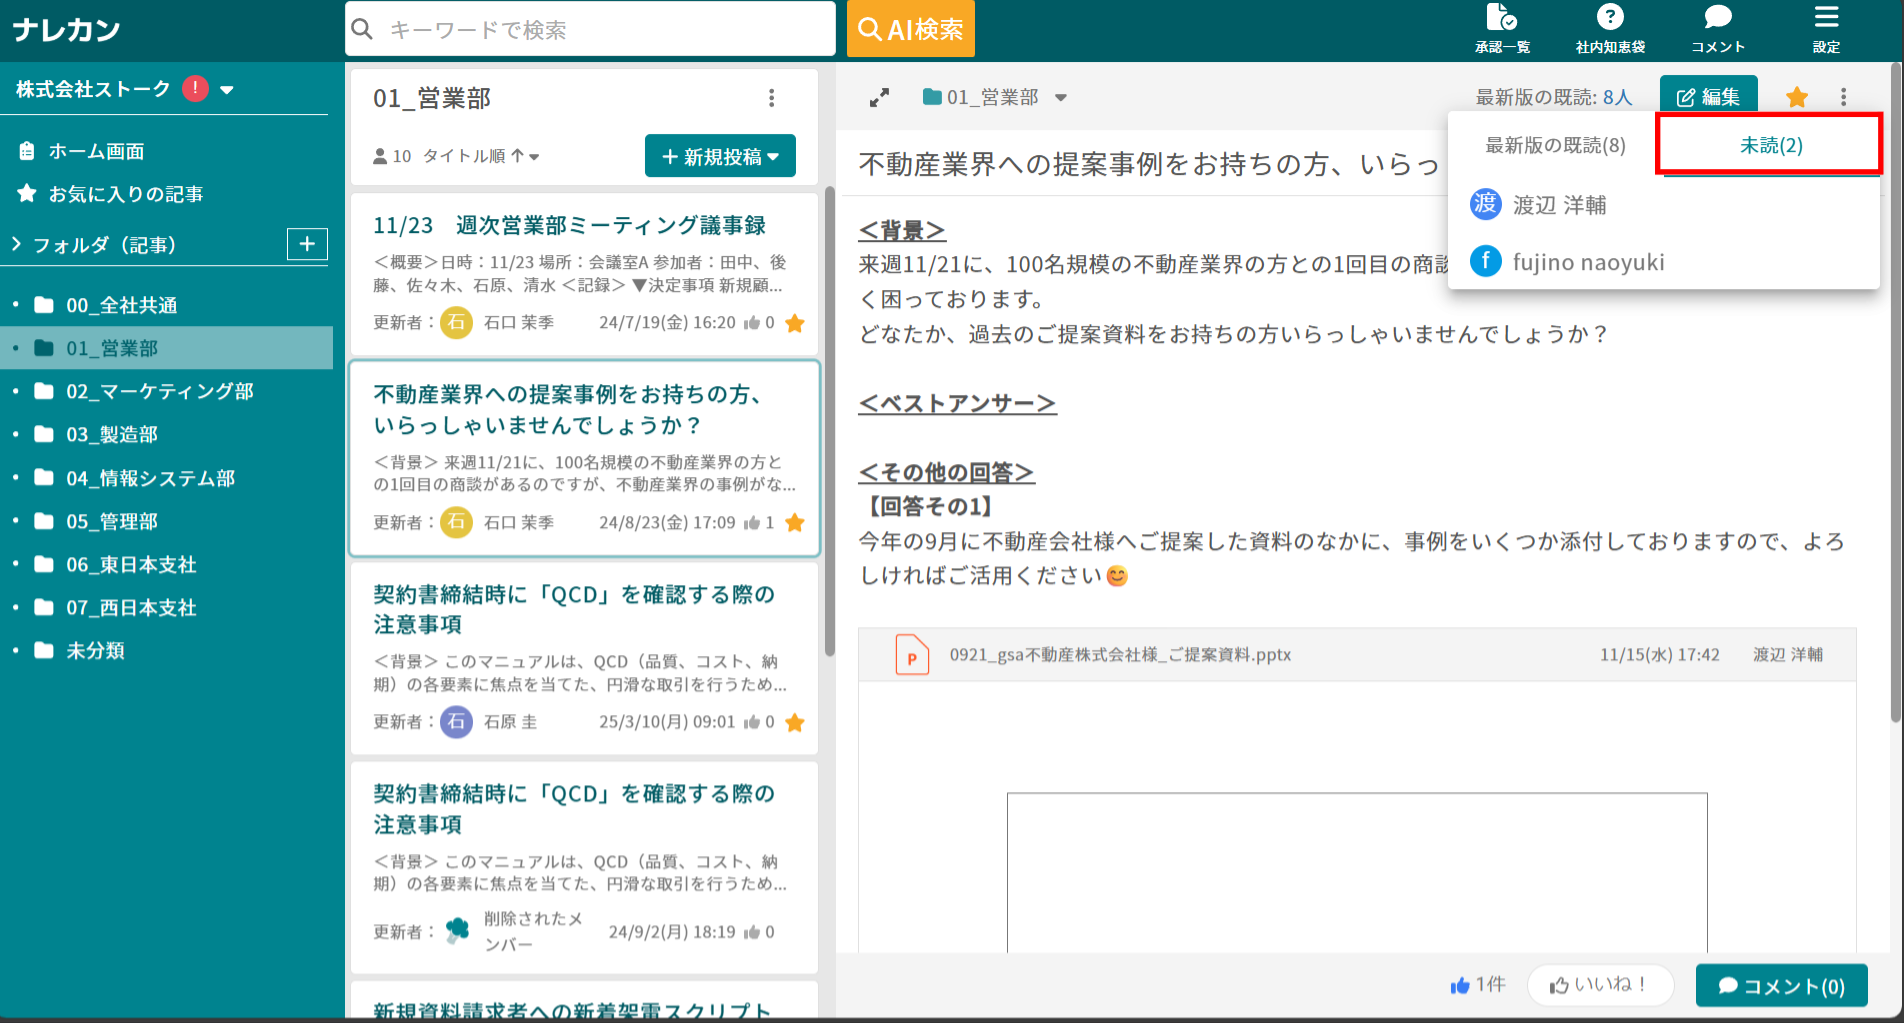Open the コメント icon in the top bar
1904x1023 pixels.
point(1716,27)
